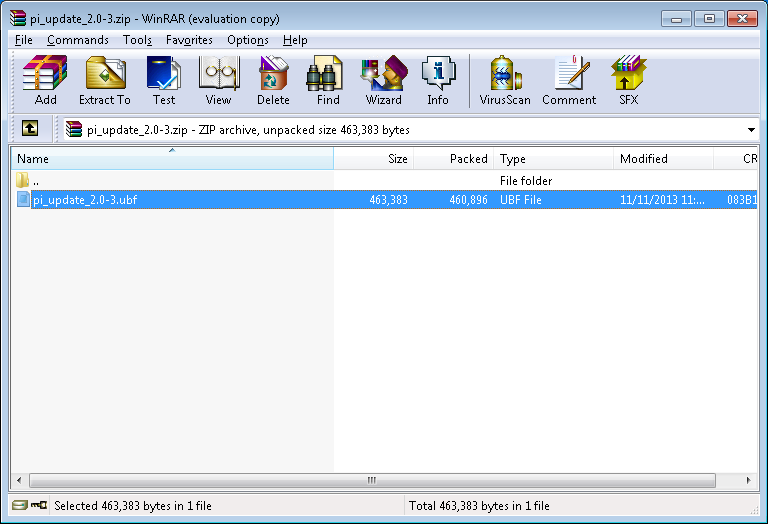Click the parent folder '..' icon

[22, 180]
